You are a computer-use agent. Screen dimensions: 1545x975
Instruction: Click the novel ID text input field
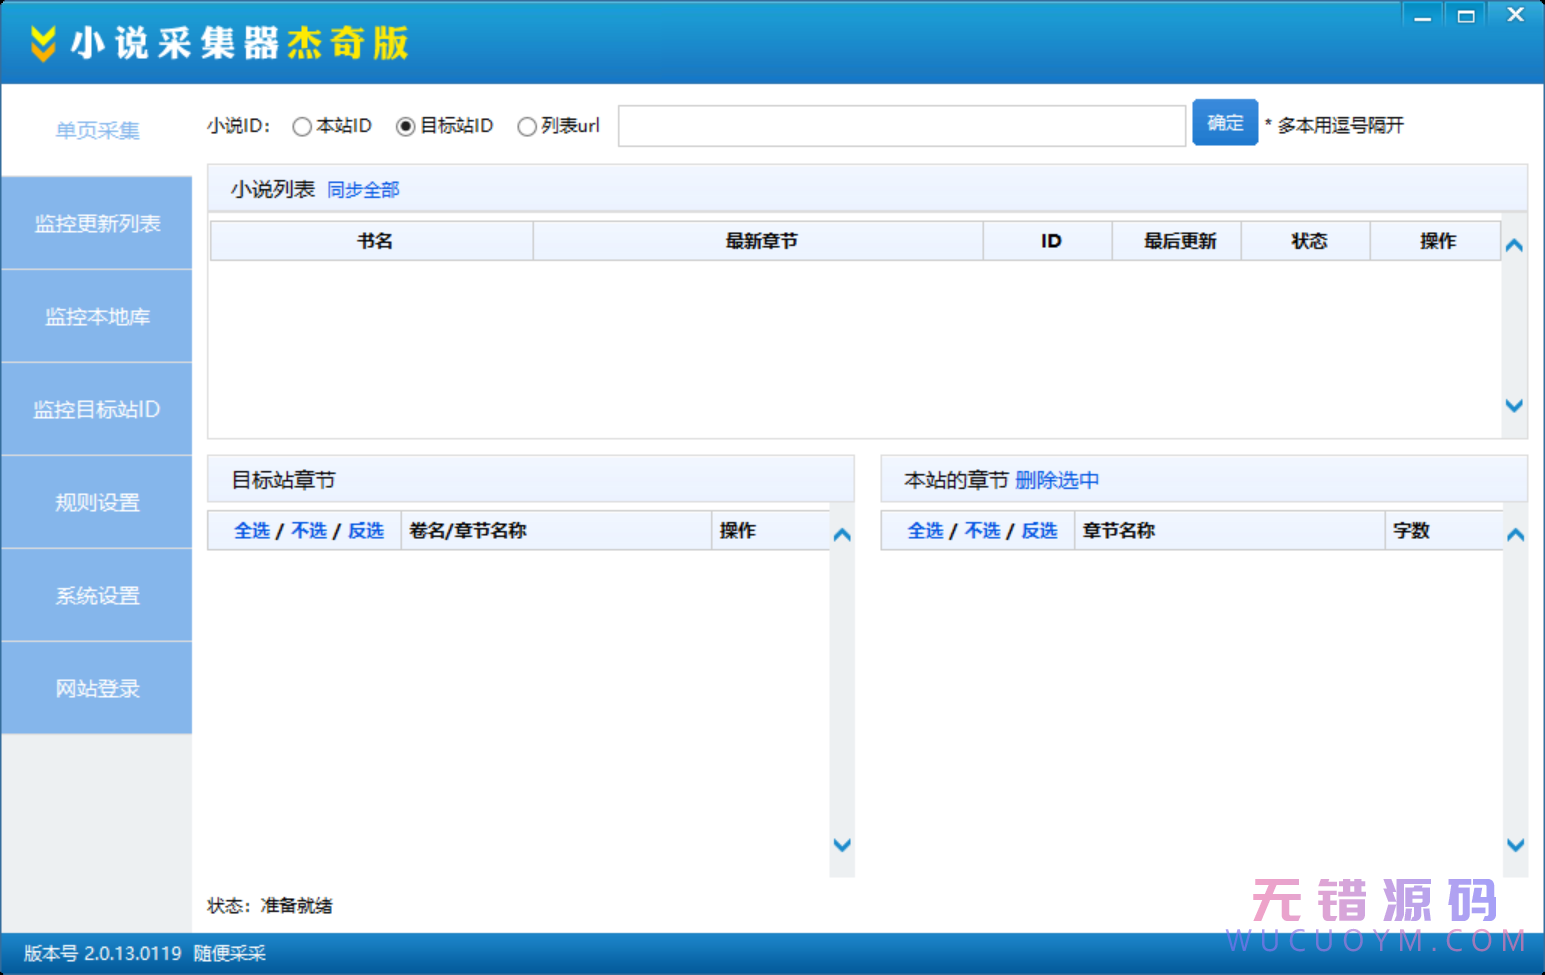pos(901,126)
